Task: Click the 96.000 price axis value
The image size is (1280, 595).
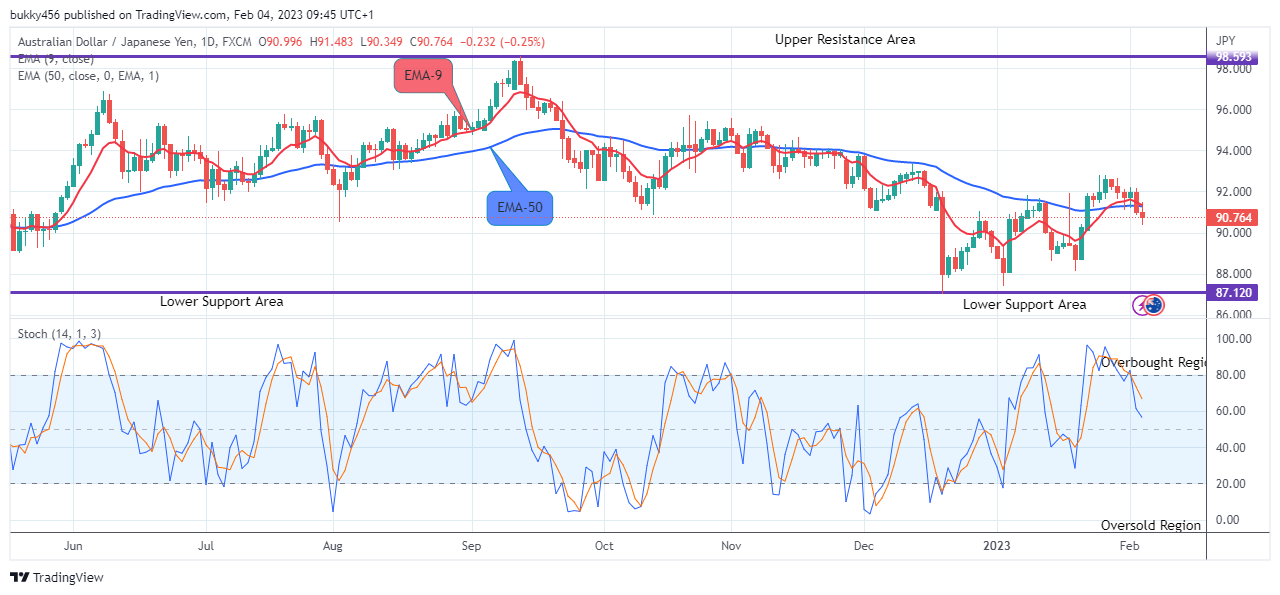Action: (1236, 110)
